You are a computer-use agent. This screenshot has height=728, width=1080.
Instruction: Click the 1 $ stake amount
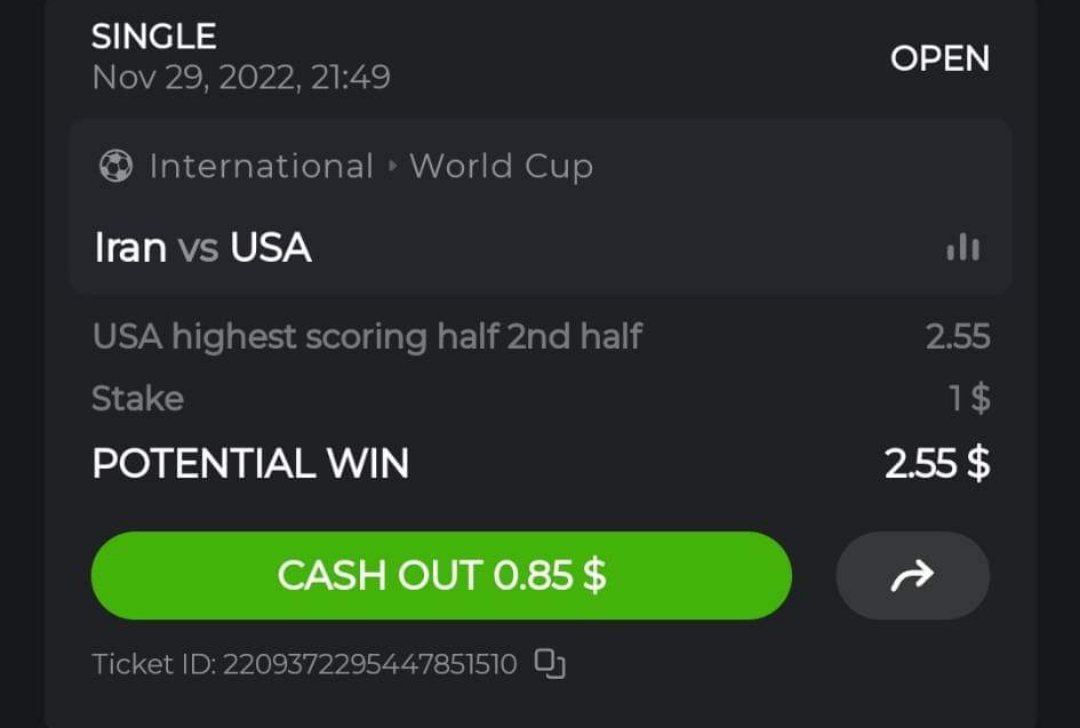click(x=969, y=399)
